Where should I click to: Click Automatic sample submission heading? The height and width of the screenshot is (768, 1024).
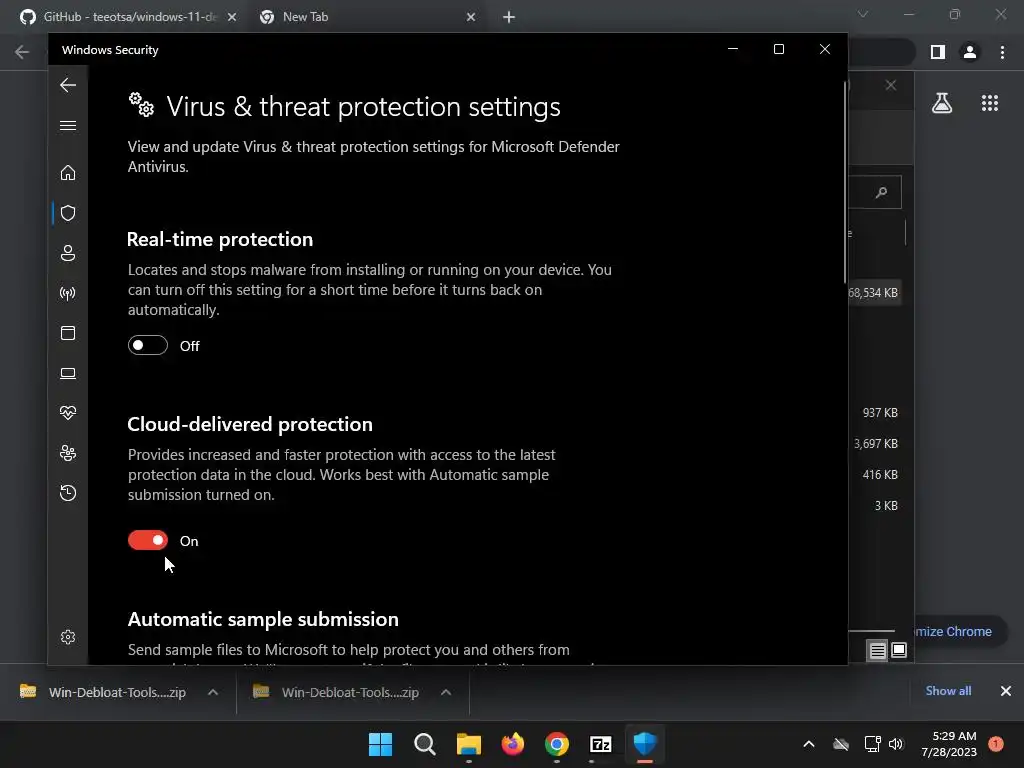tap(263, 620)
